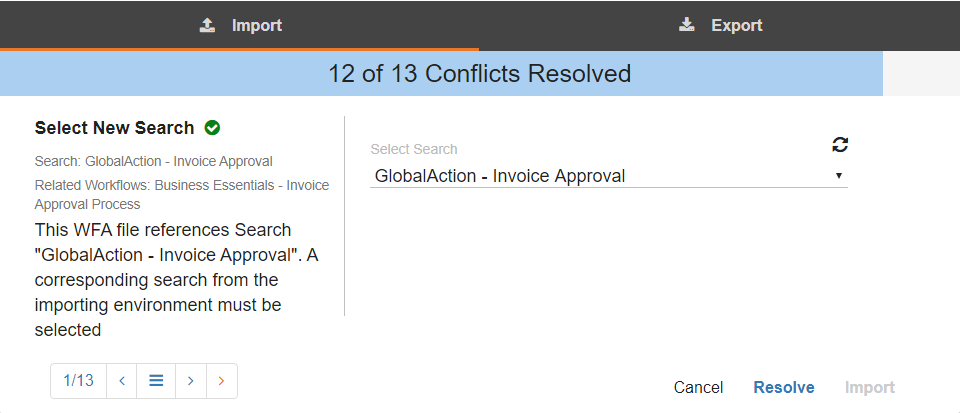Refresh the search list with the sync icon

tap(840, 145)
